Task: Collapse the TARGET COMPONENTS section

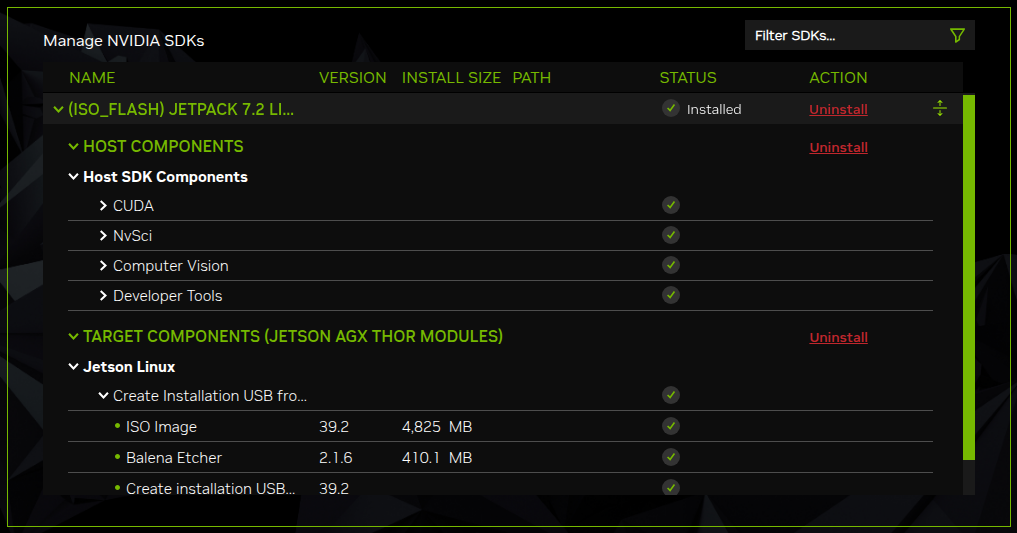Action: pos(73,337)
